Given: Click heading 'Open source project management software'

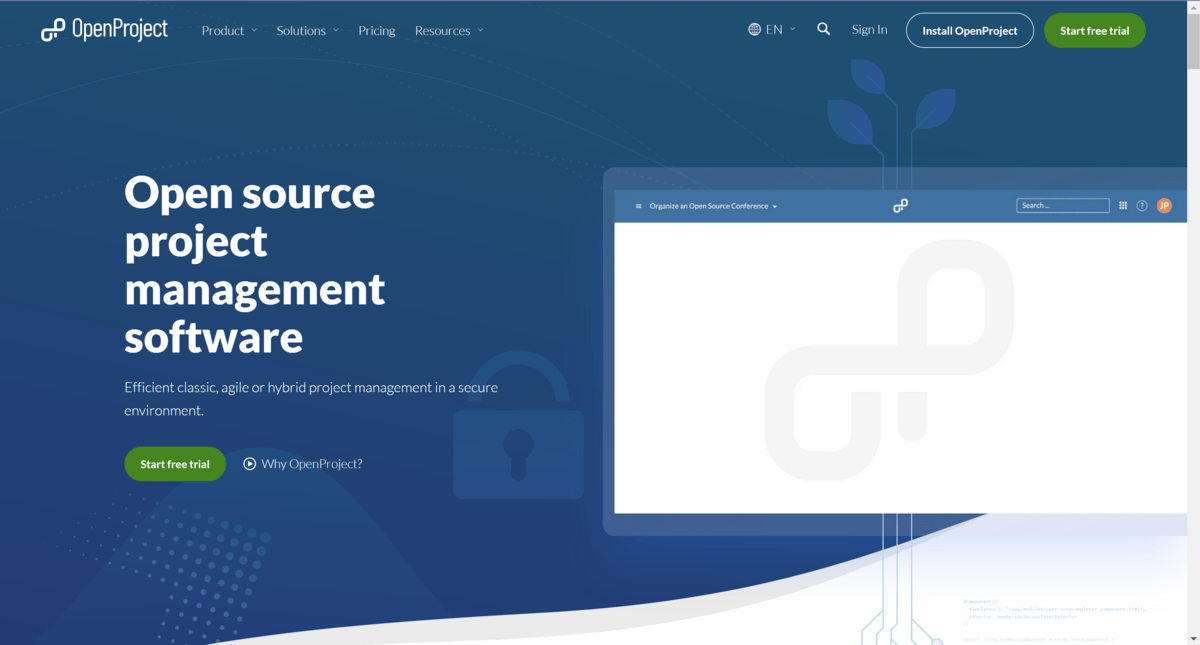Looking at the screenshot, I should point(254,265).
